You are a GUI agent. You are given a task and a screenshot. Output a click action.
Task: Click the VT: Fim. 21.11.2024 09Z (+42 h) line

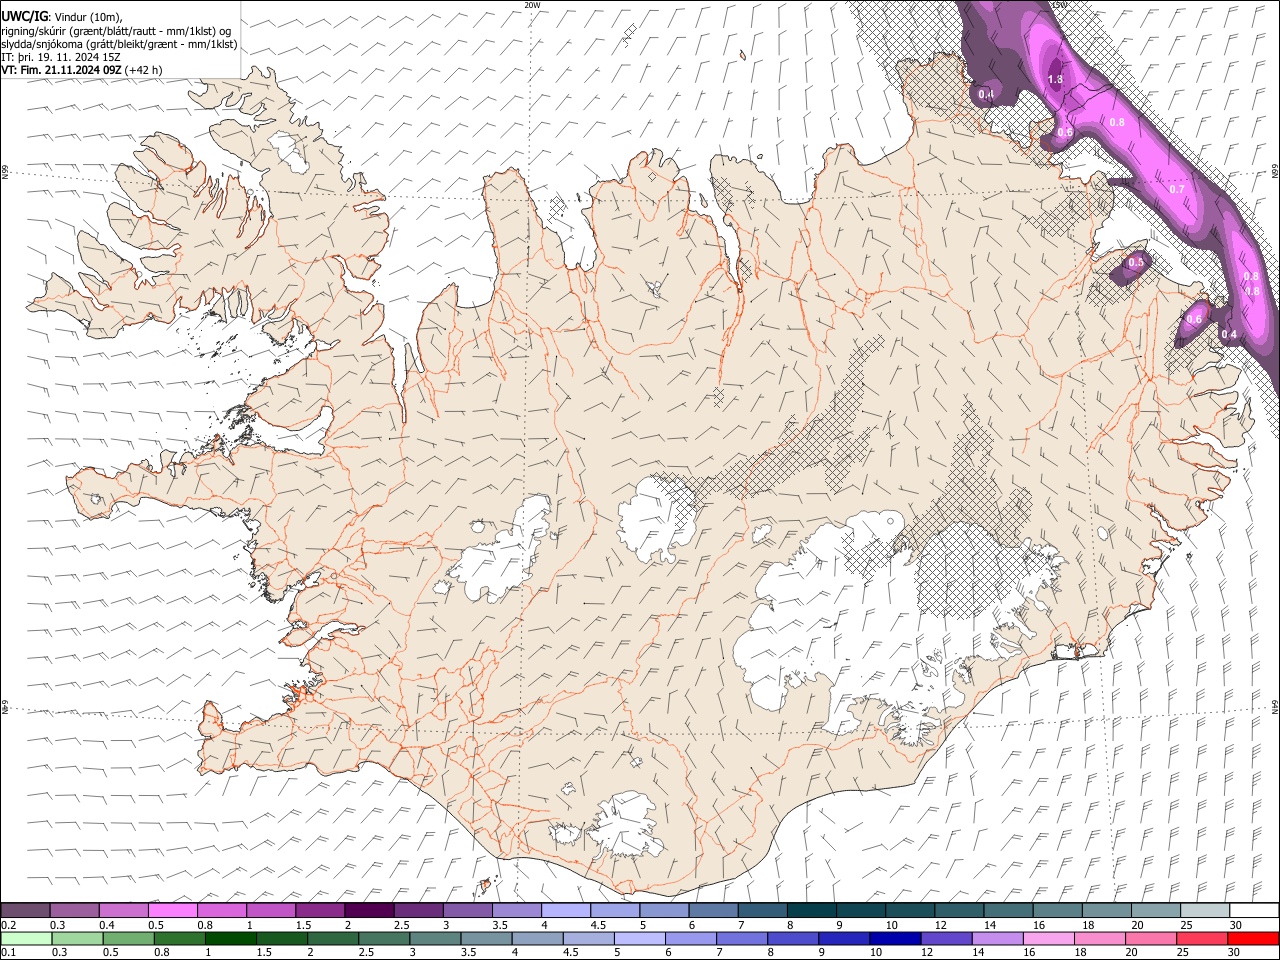pos(82,70)
